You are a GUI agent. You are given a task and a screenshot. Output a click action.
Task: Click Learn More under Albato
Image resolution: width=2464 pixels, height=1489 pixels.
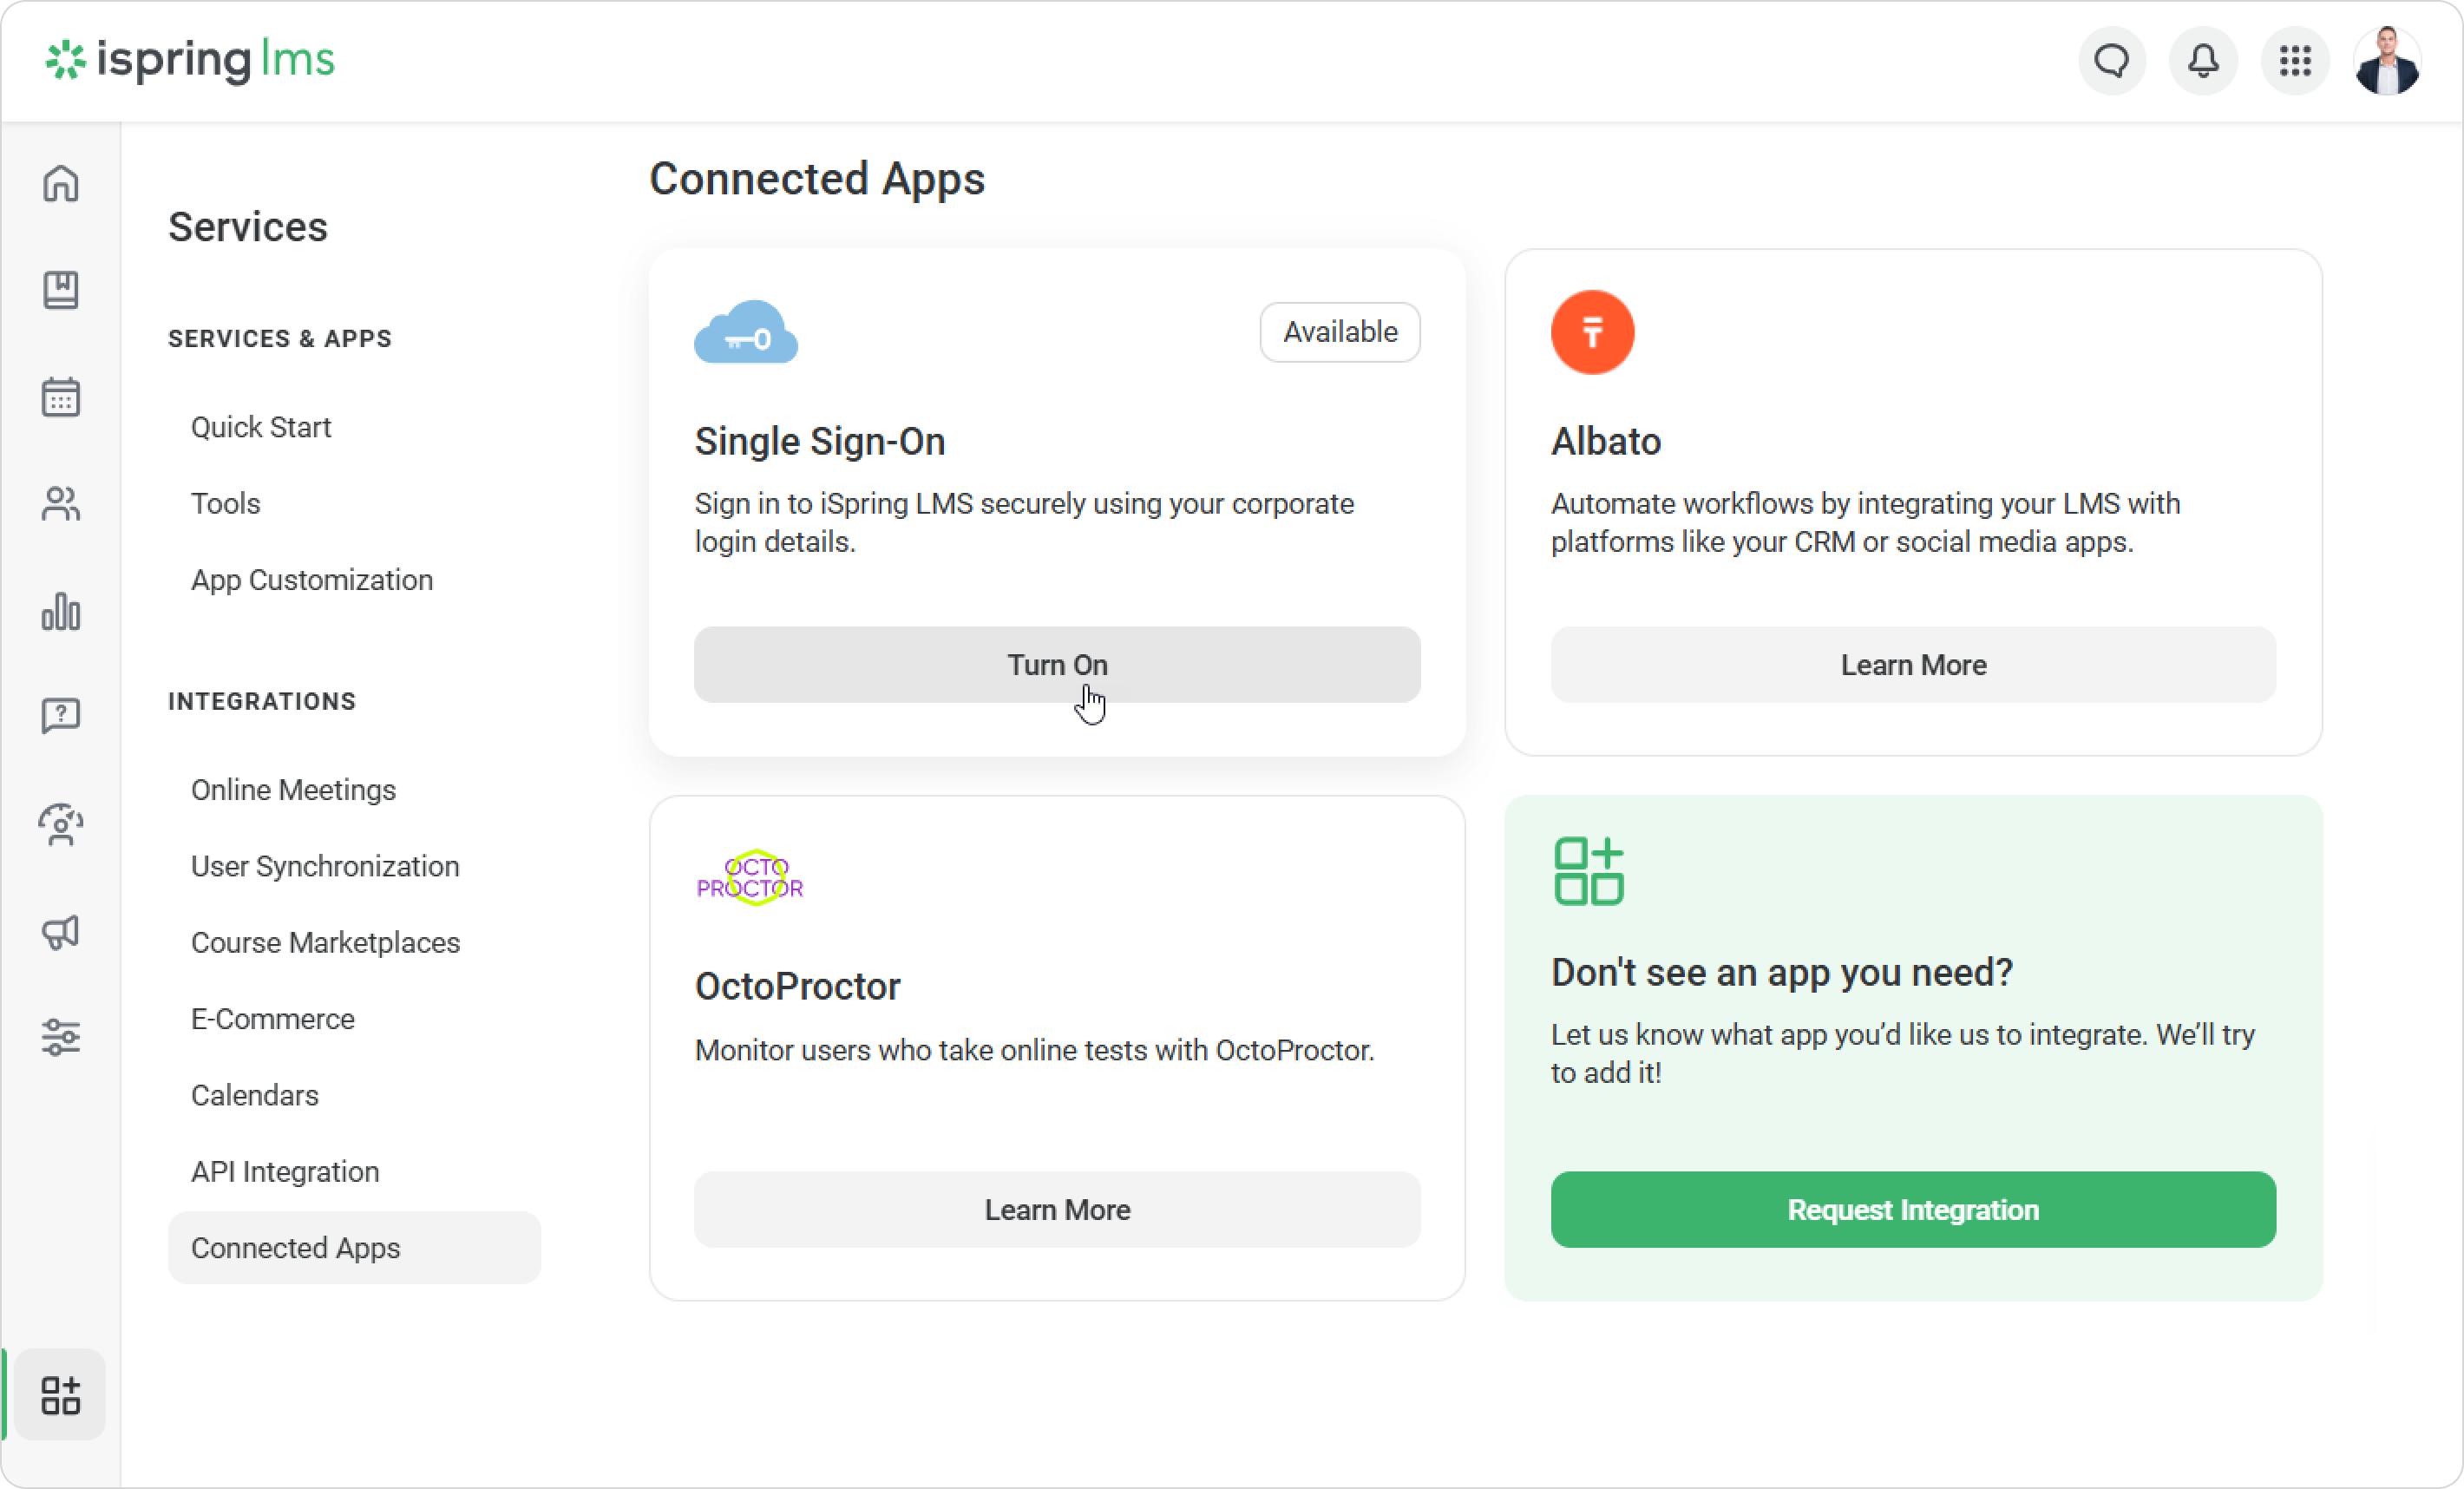[1912, 665]
